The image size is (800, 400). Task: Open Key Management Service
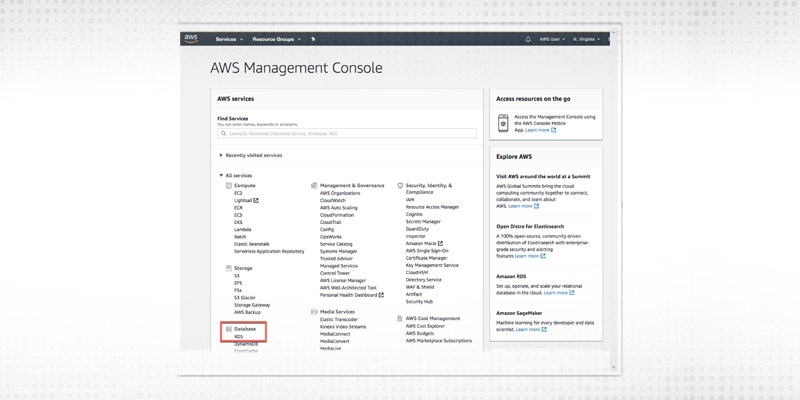[432, 265]
